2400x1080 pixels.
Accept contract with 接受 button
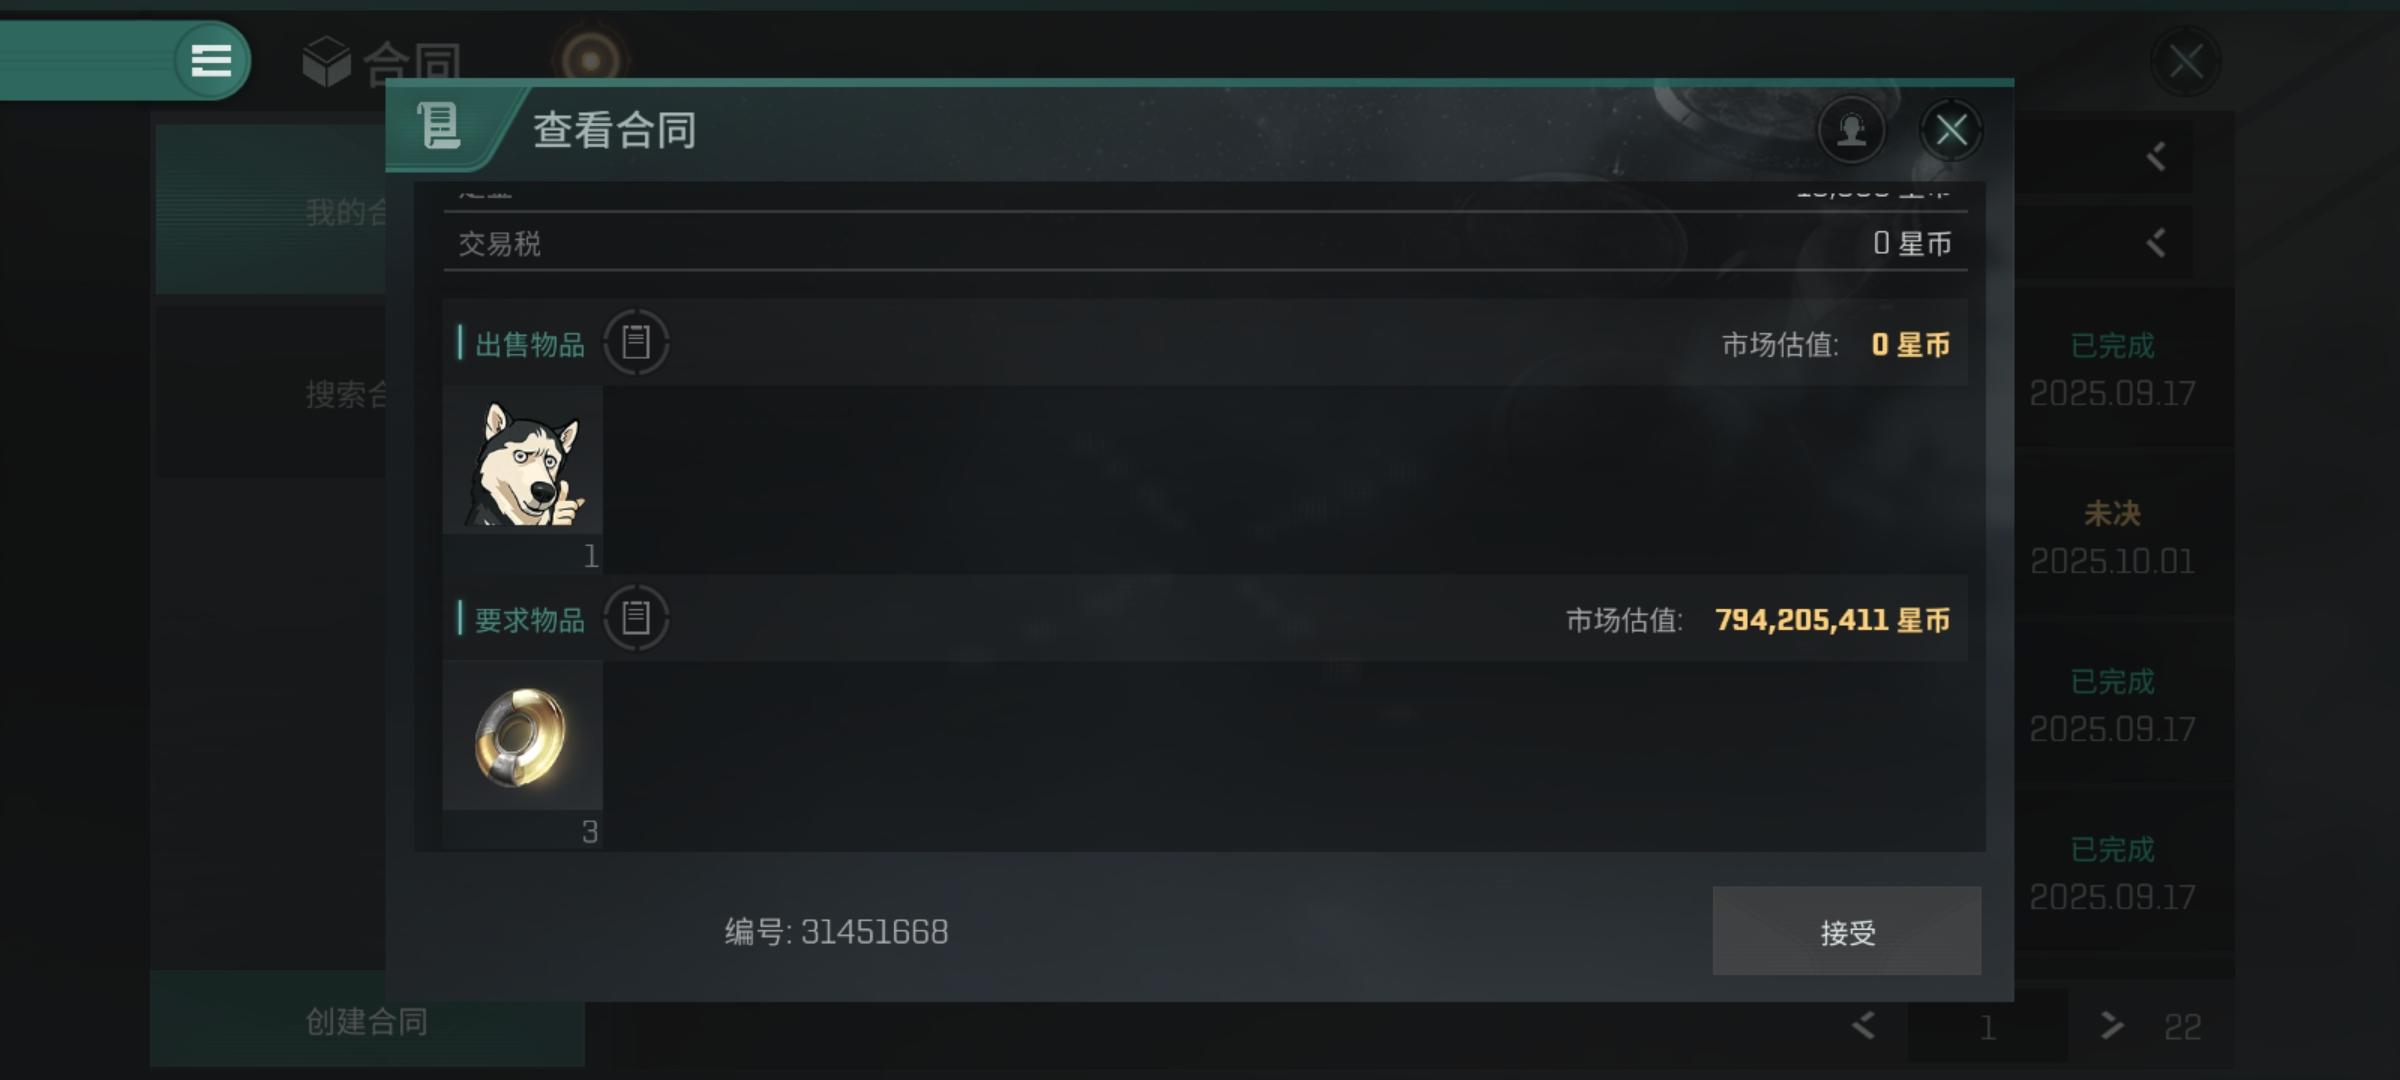pos(1847,931)
